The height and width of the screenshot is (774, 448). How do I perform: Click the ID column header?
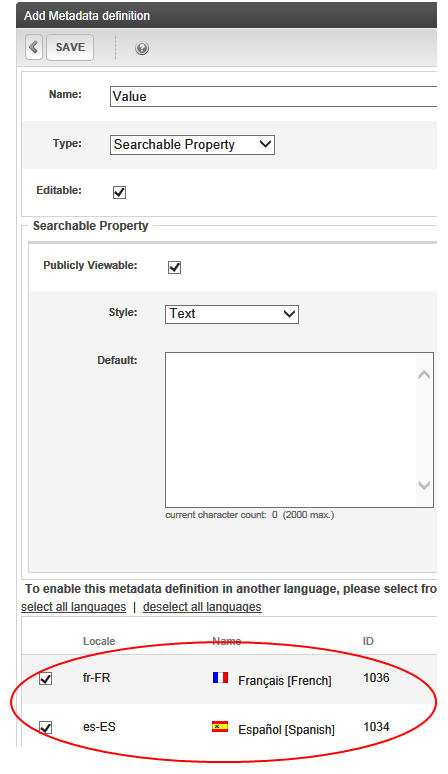tap(368, 641)
